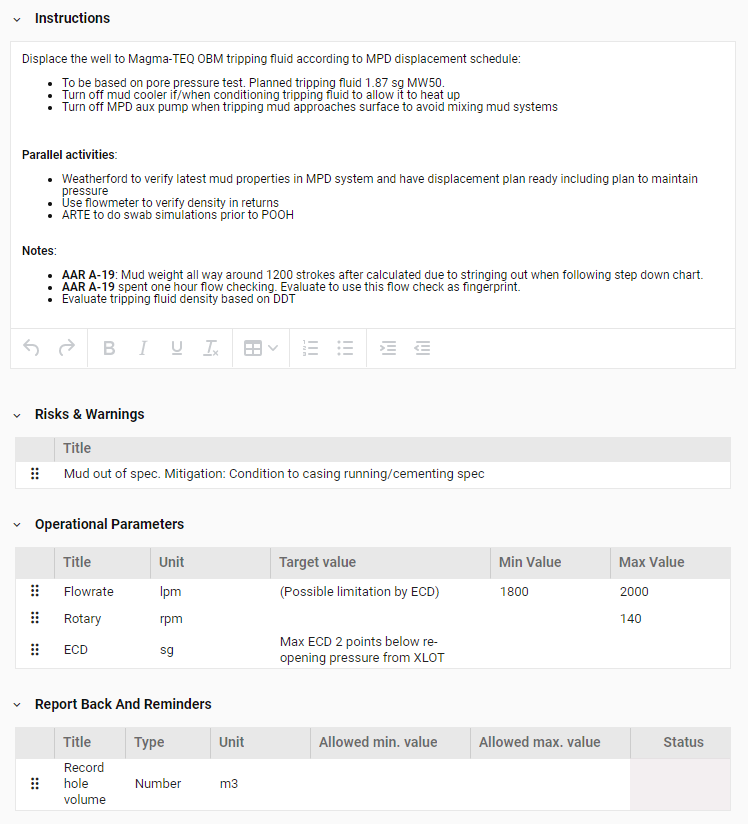Toggle italic formatting in the editor
Viewport: 748px width, 824px height.
pos(143,348)
